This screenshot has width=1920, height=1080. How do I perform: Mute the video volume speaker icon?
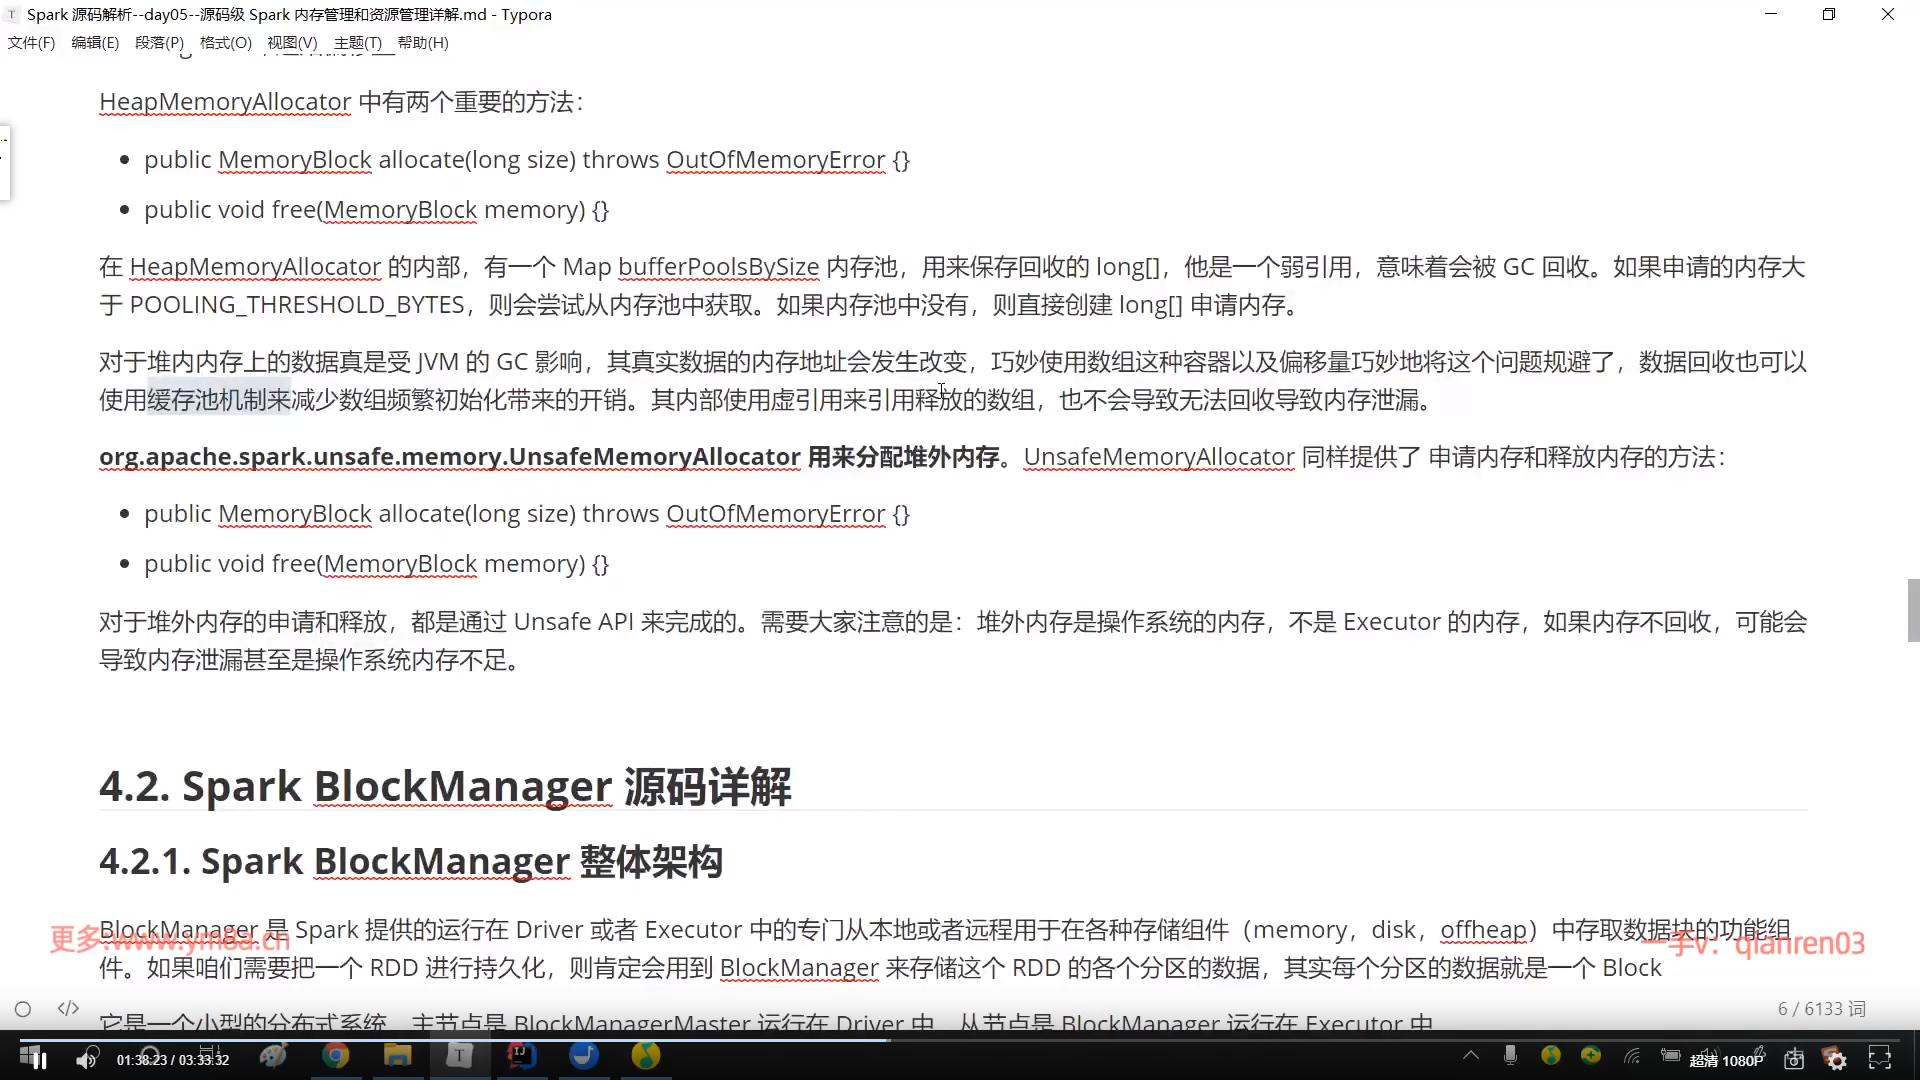point(87,1059)
